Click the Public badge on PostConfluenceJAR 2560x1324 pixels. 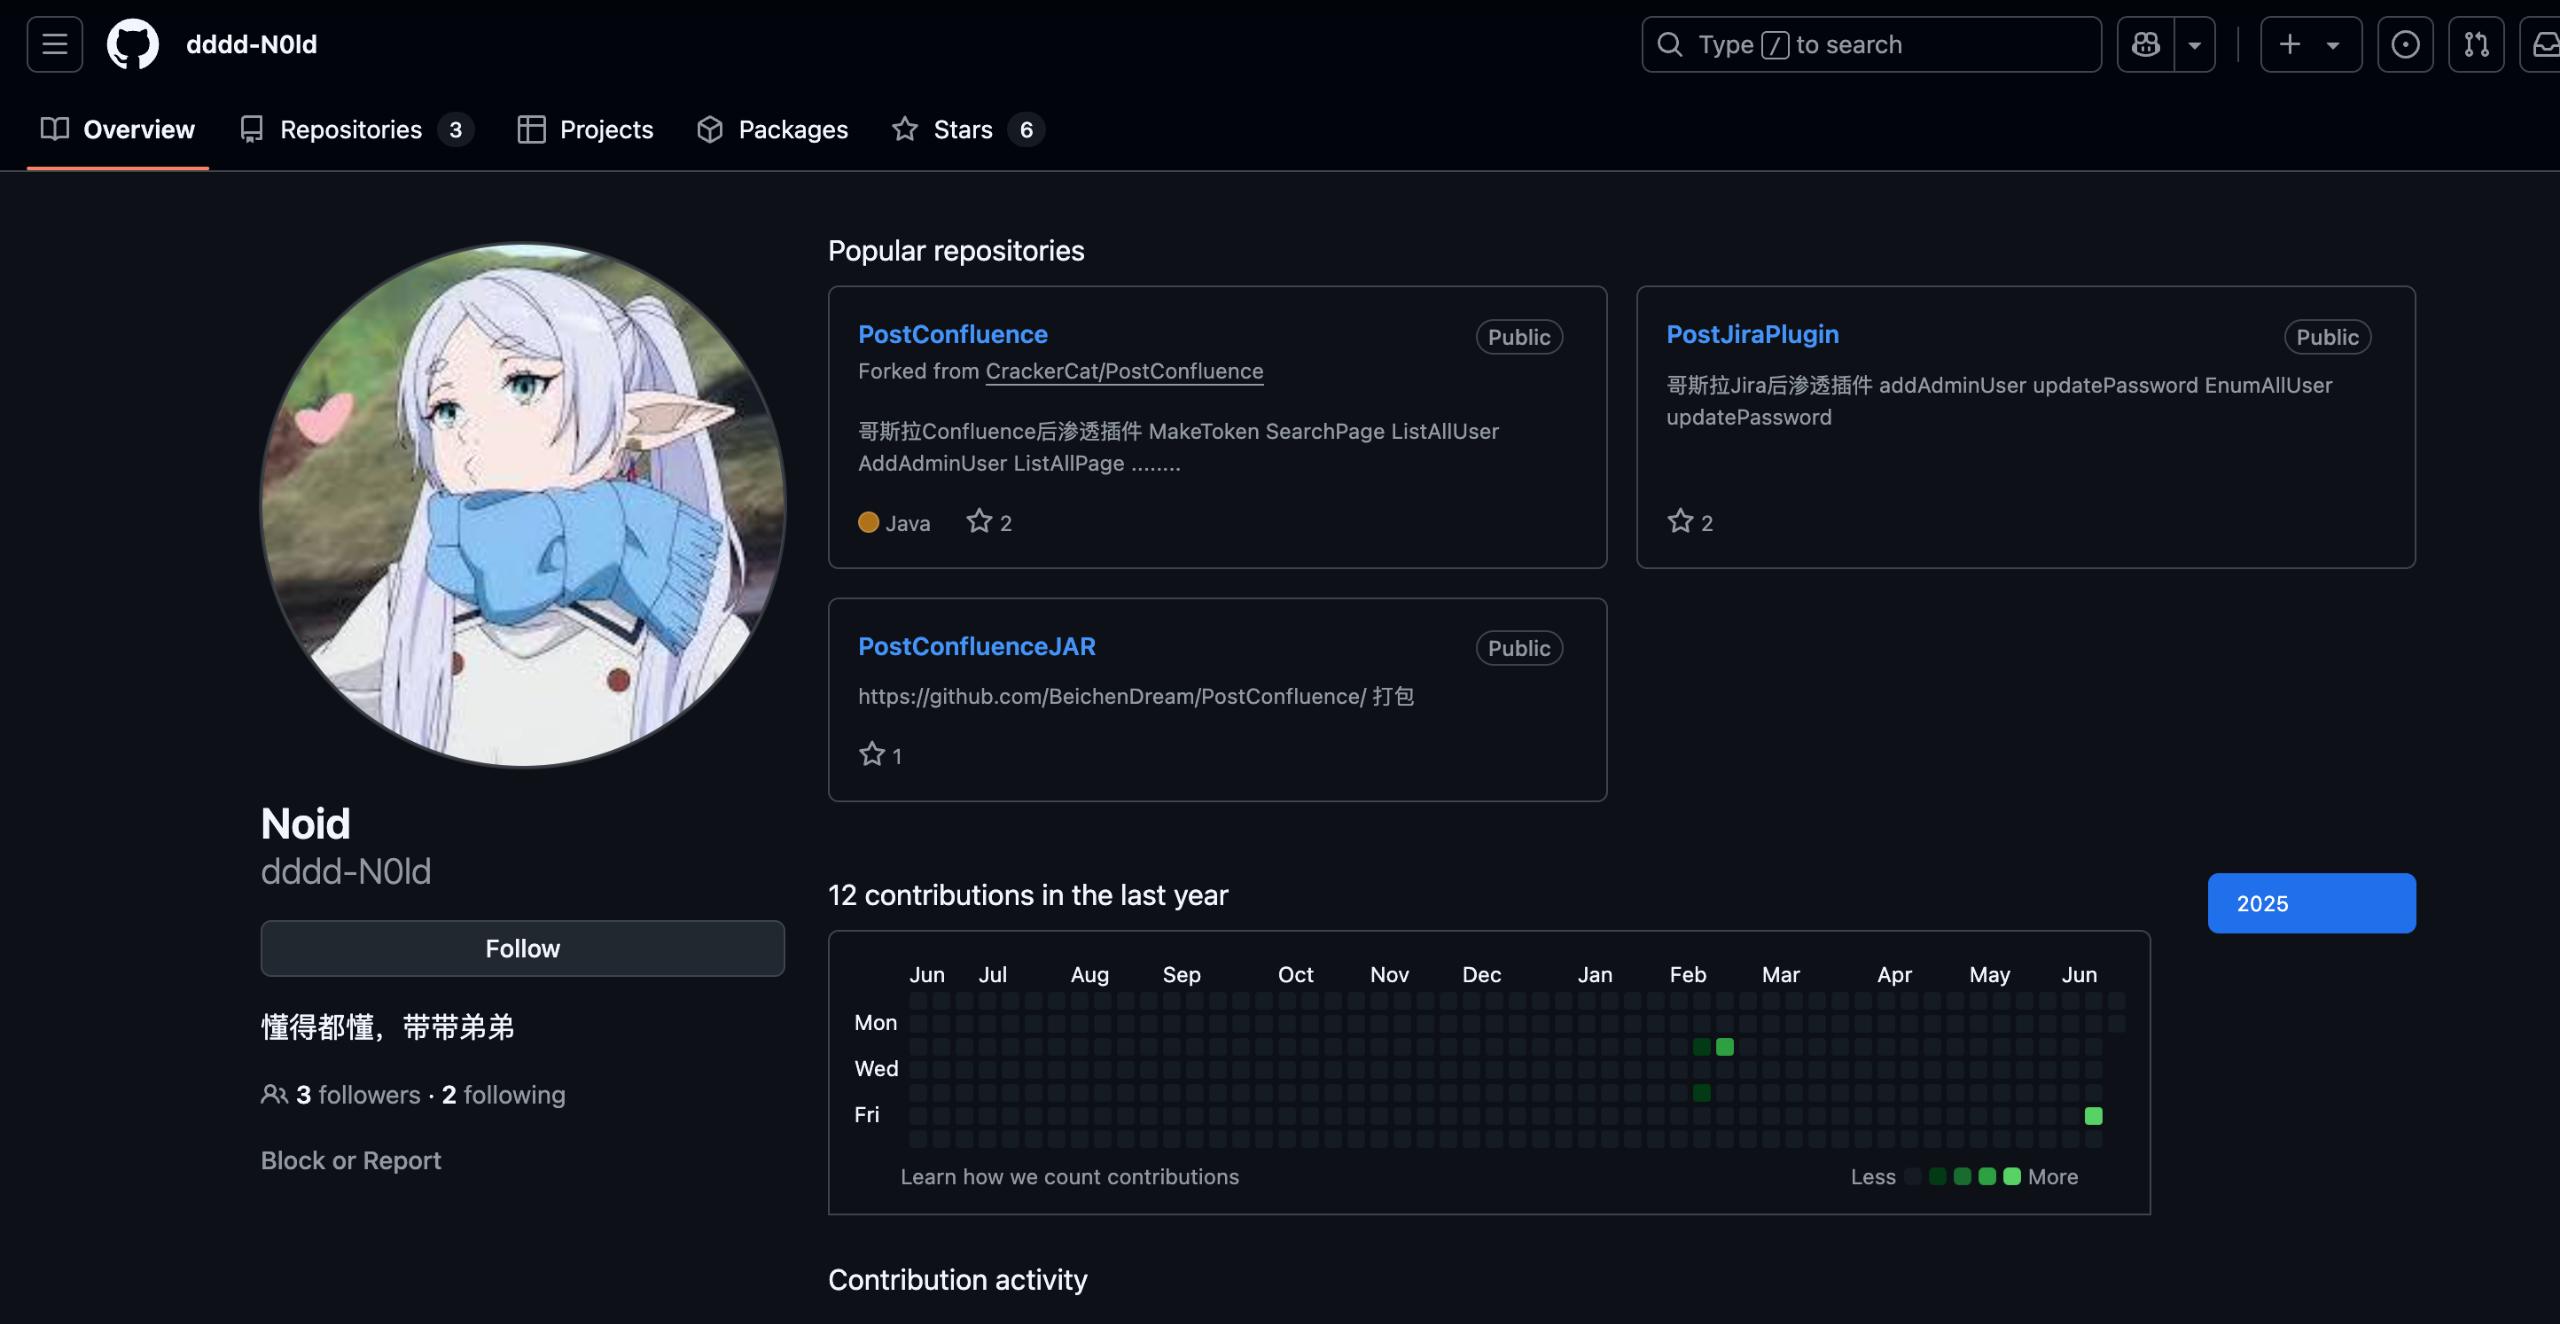pyautogui.click(x=1519, y=648)
